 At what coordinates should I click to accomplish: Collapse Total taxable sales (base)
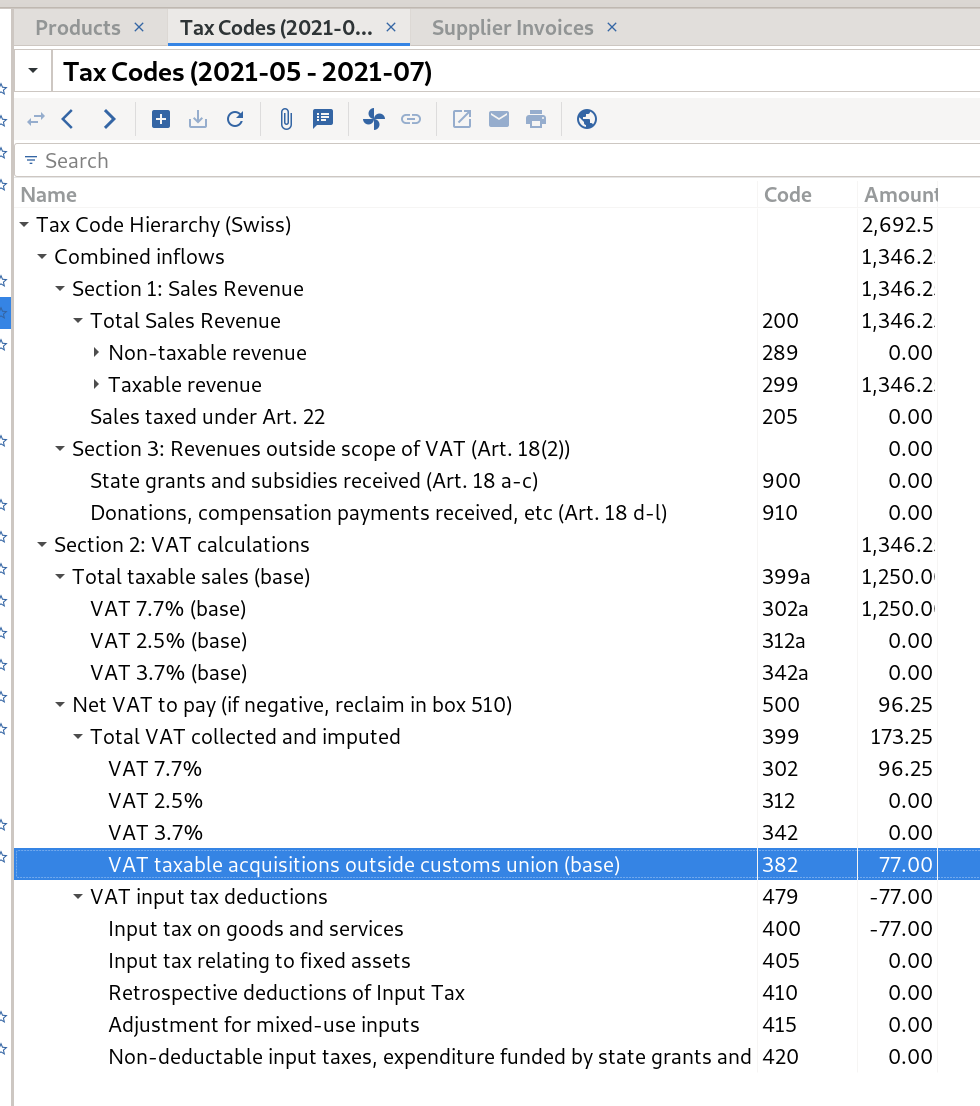tap(60, 577)
